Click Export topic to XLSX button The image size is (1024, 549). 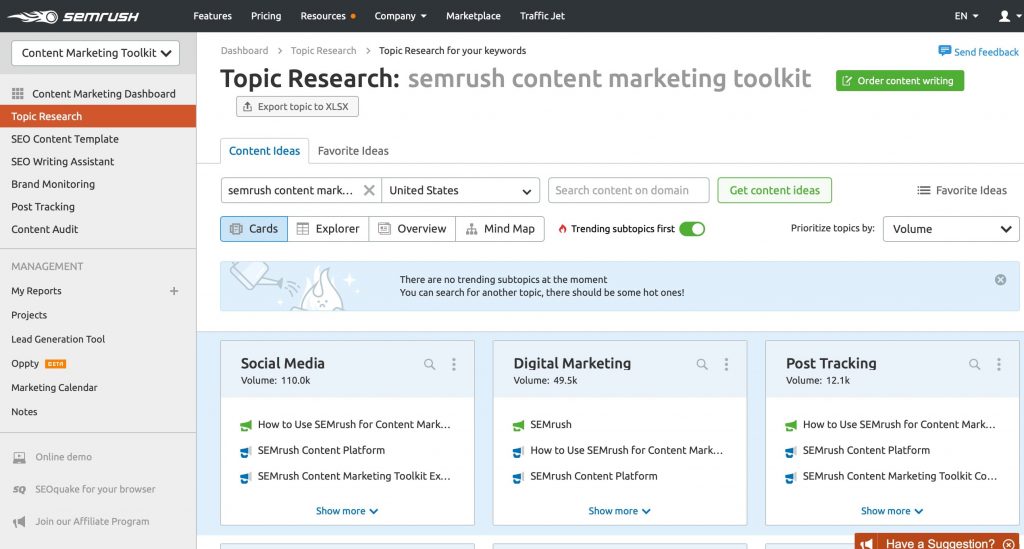297,107
